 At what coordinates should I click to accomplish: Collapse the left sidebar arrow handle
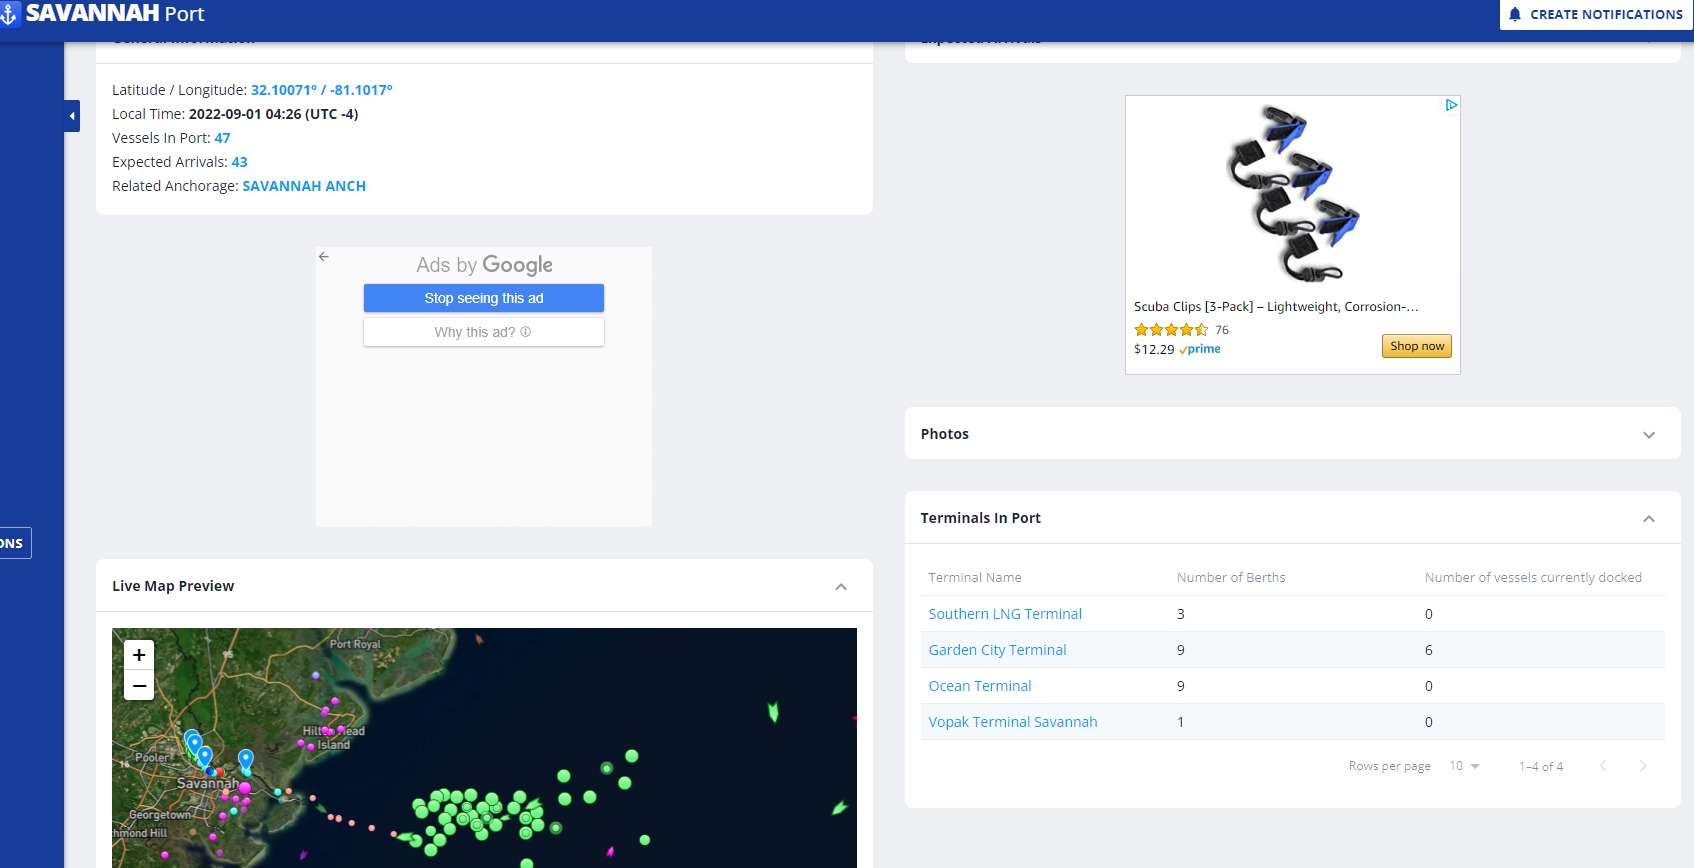[72, 116]
